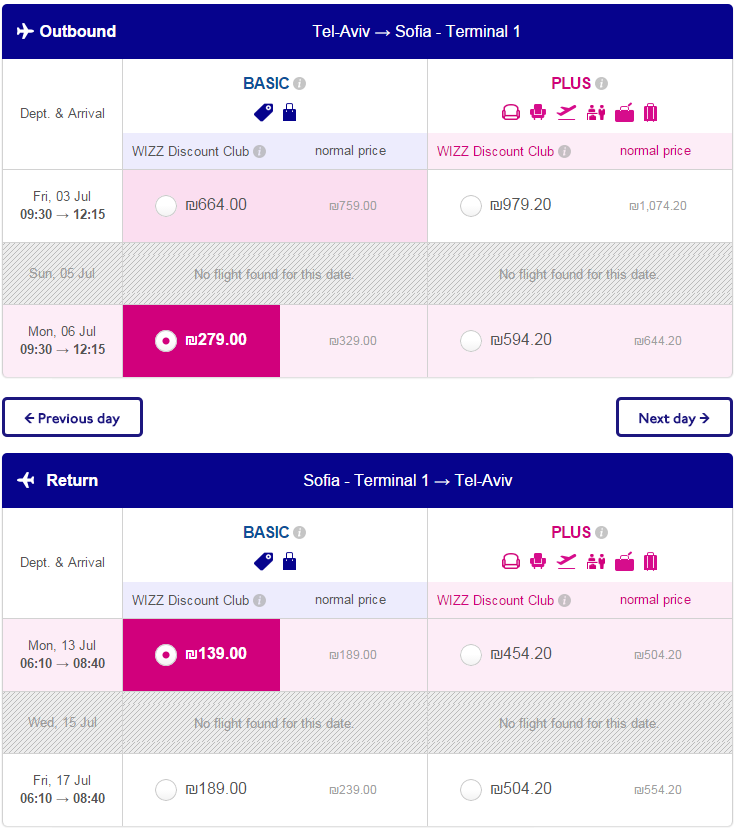Select the ₪454.20 PLUS return fare Mon 13 Jul
The image size is (735, 829).
[471, 655]
